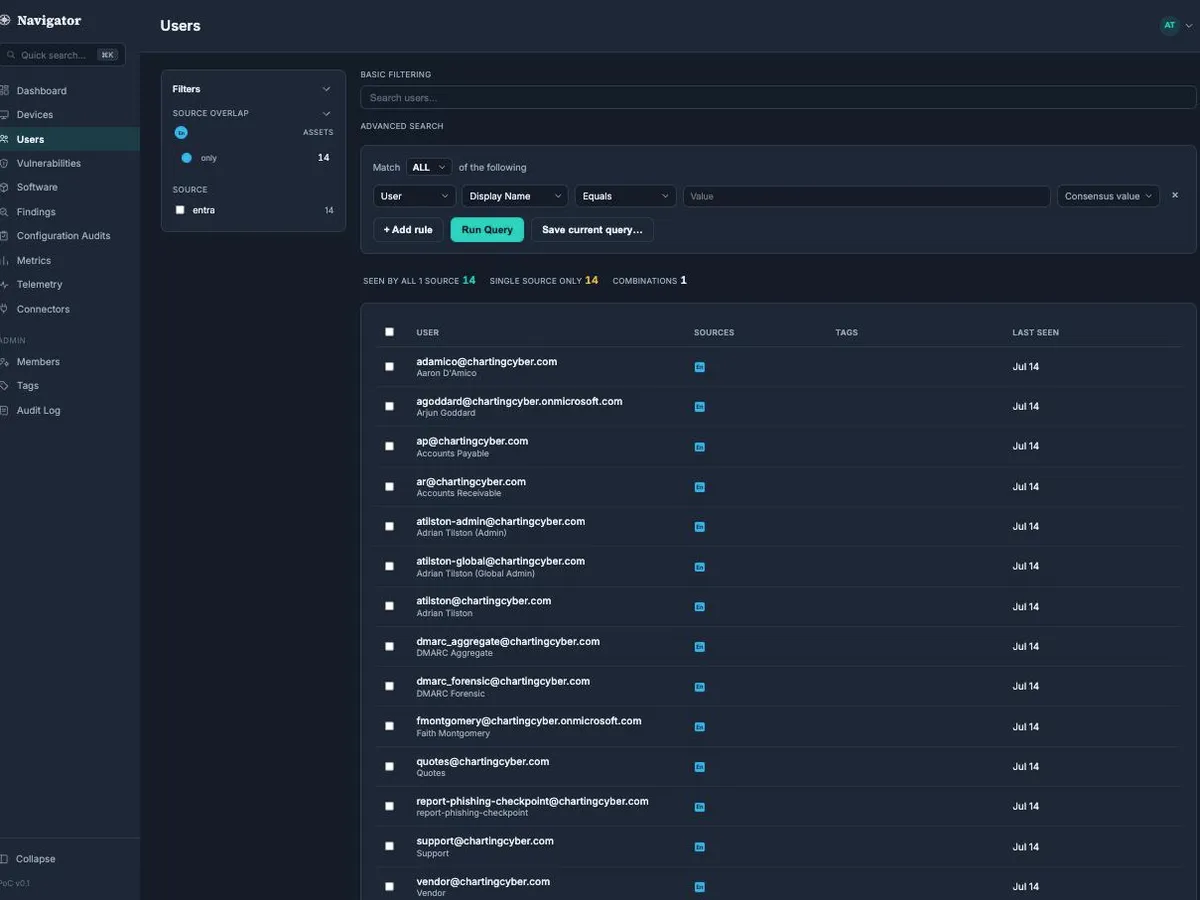The image size is (1200, 900).
Task: Open the User entity dropdown
Action: pyautogui.click(x=414, y=196)
